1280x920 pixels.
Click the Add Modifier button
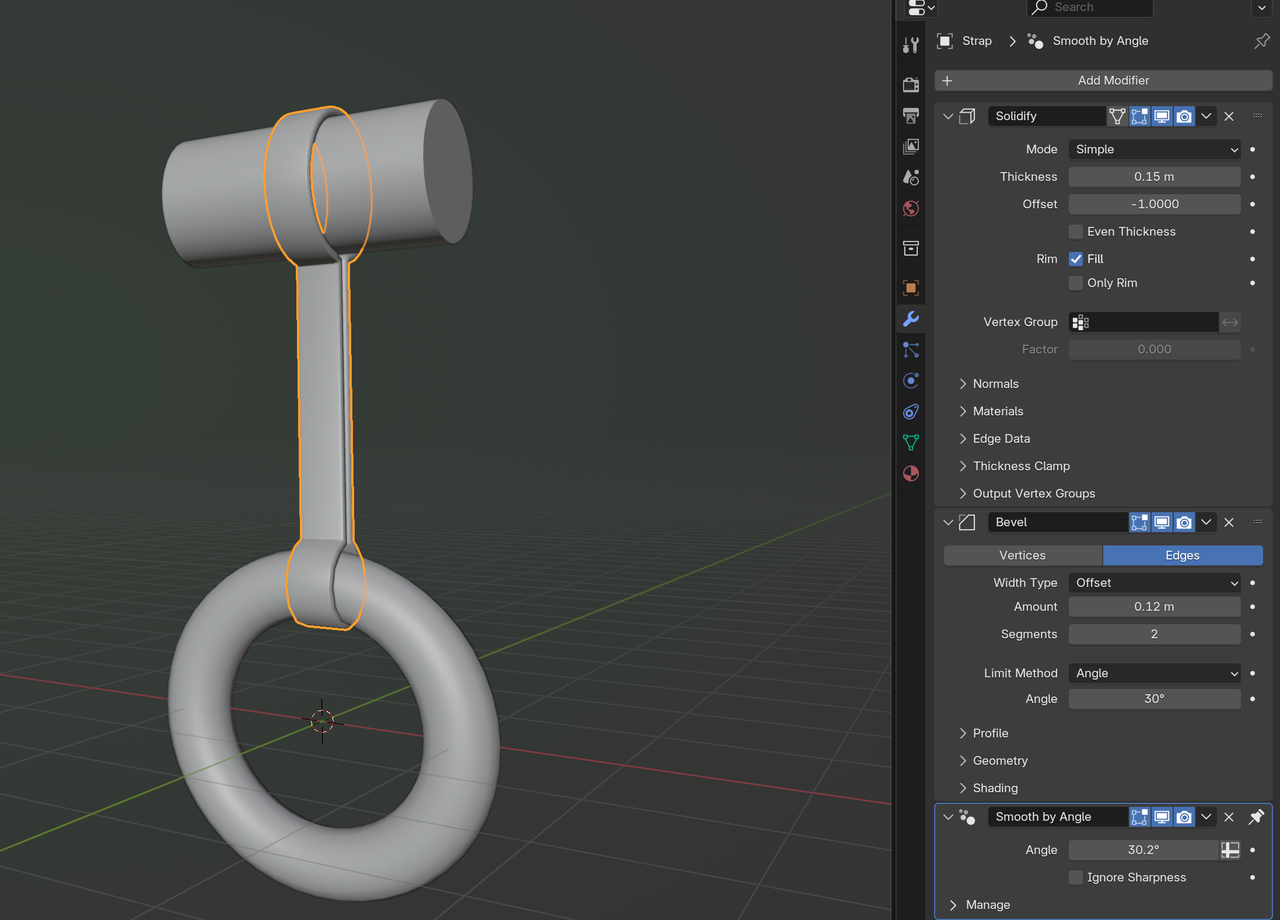click(x=1112, y=80)
